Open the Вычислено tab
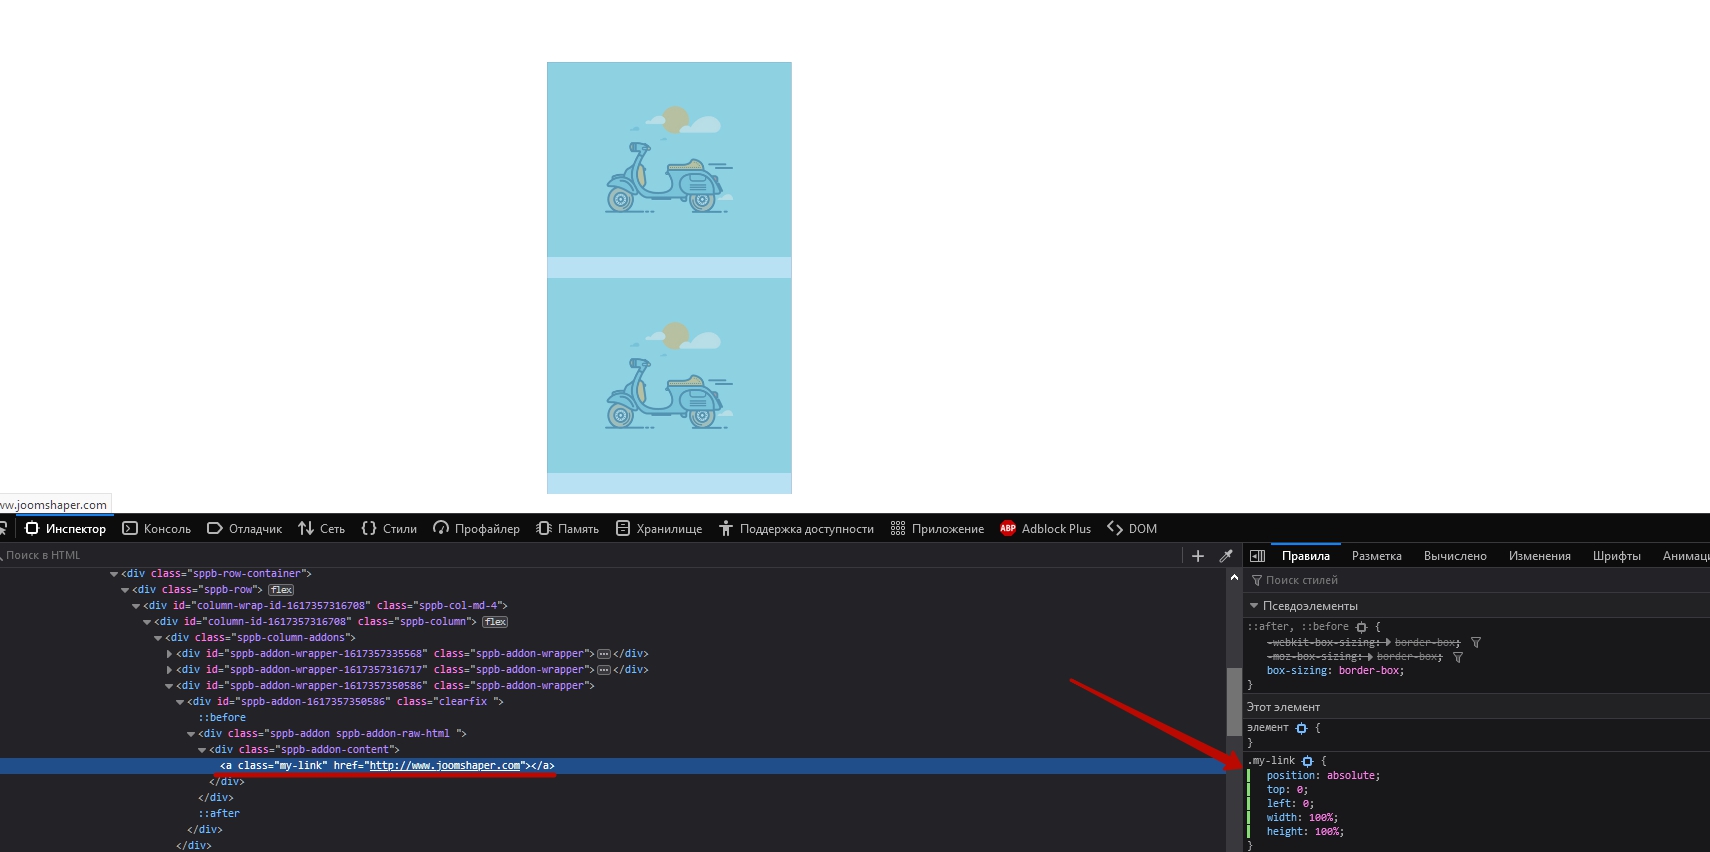The image size is (1710, 852). pos(1454,556)
